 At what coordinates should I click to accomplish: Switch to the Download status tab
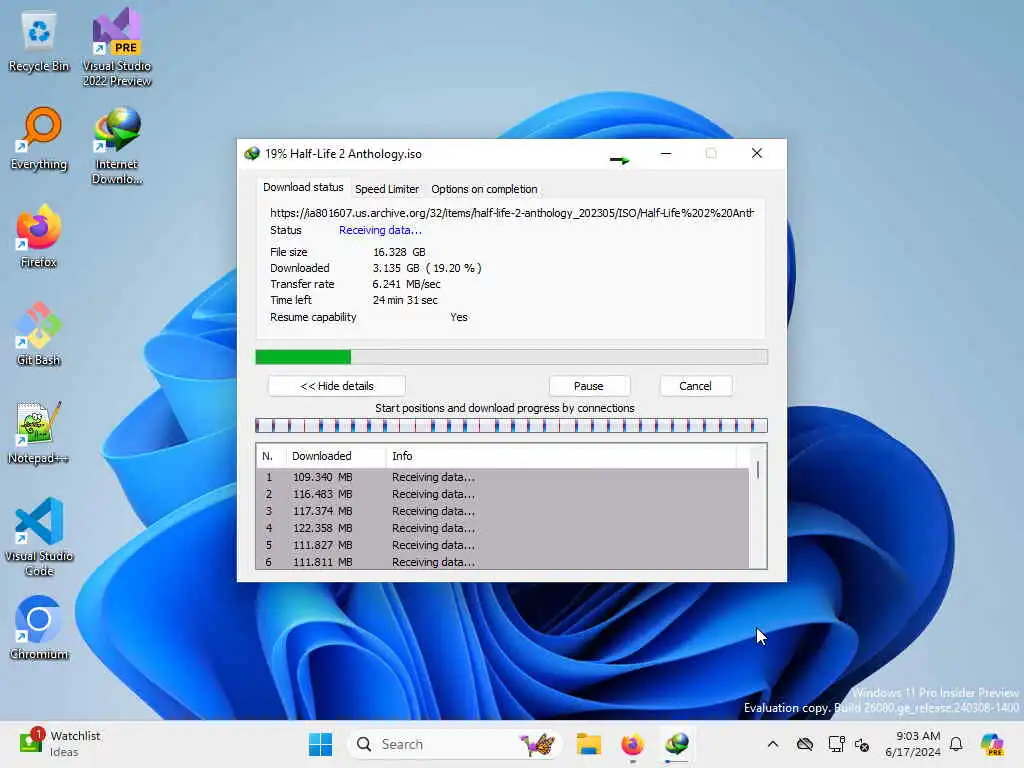click(x=303, y=187)
